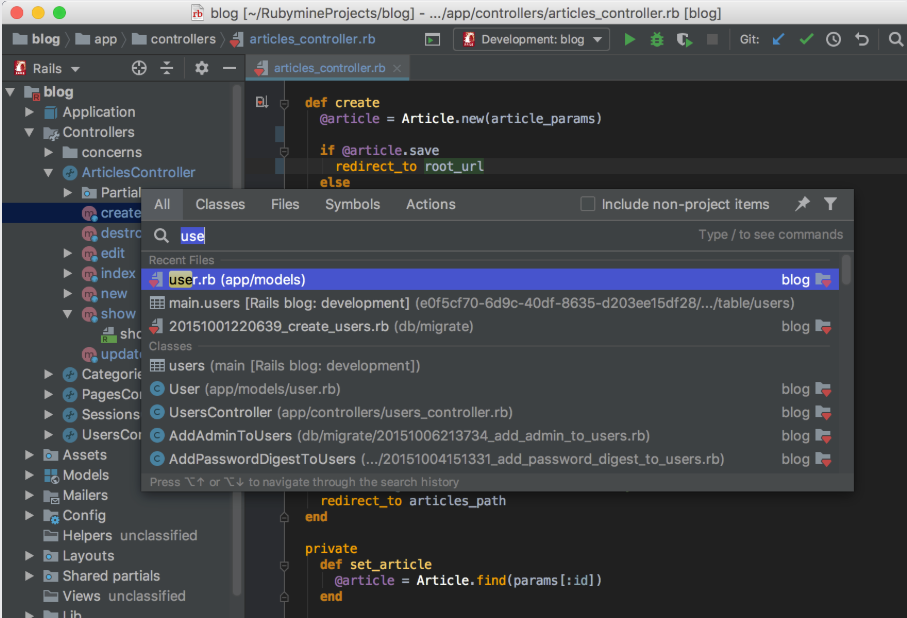907x618 pixels.
Task: Open Rails panel settings gear
Action: 201,68
